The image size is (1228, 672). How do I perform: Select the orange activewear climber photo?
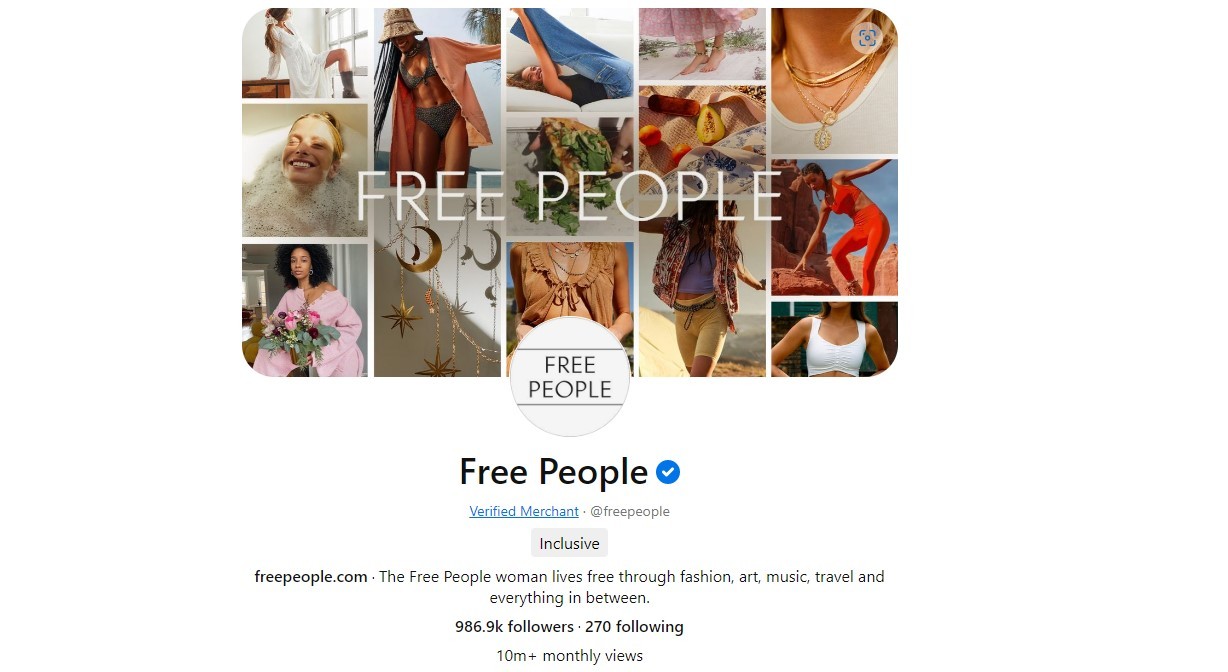point(834,228)
